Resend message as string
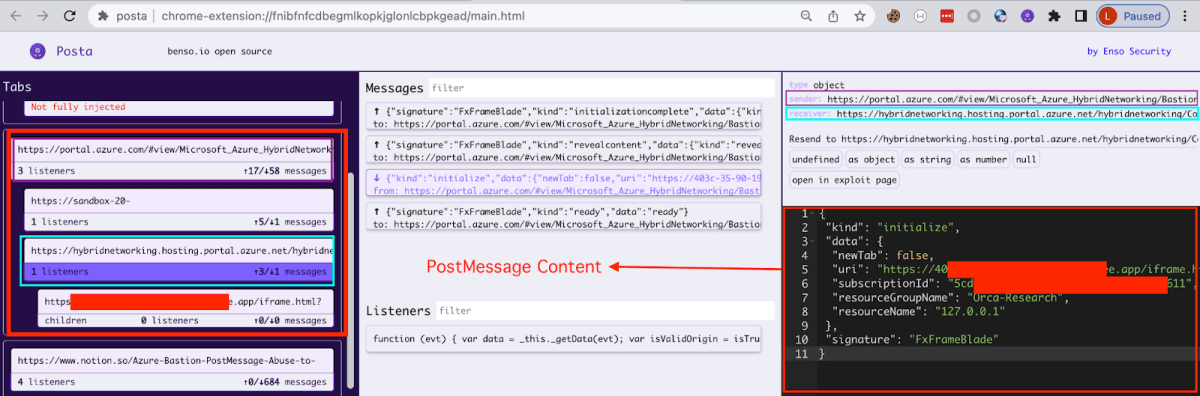1200x396 pixels. [x=927, y=160]
